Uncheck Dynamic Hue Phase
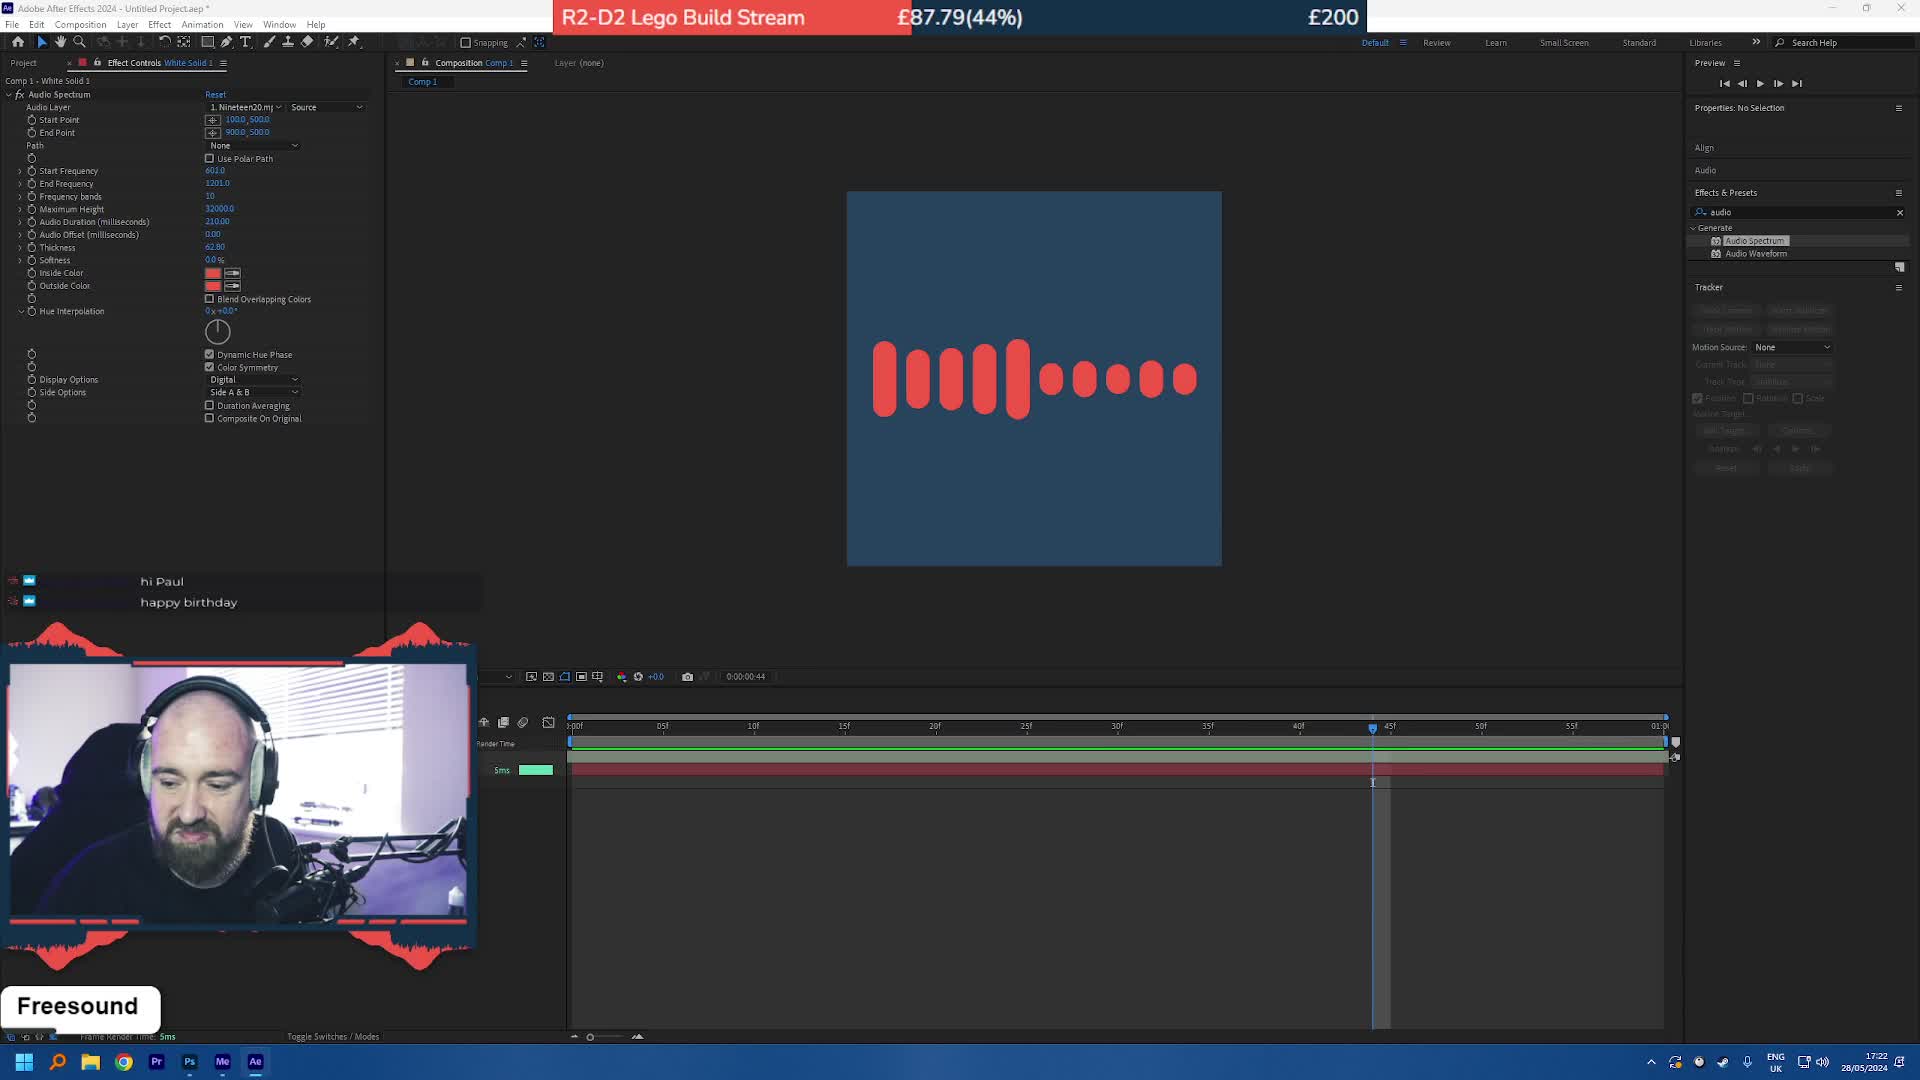The width and height of the screenshot is (1920, 1080). 209,354
